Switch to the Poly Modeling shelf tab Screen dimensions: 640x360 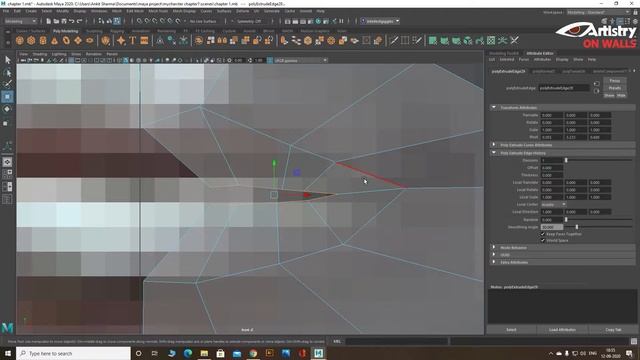pos(65,31)
